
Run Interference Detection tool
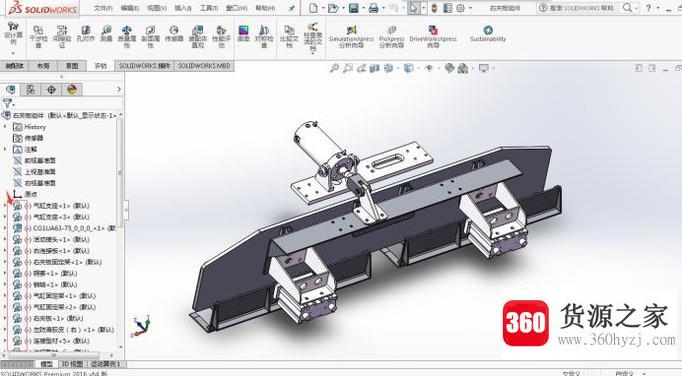[38, 36]
